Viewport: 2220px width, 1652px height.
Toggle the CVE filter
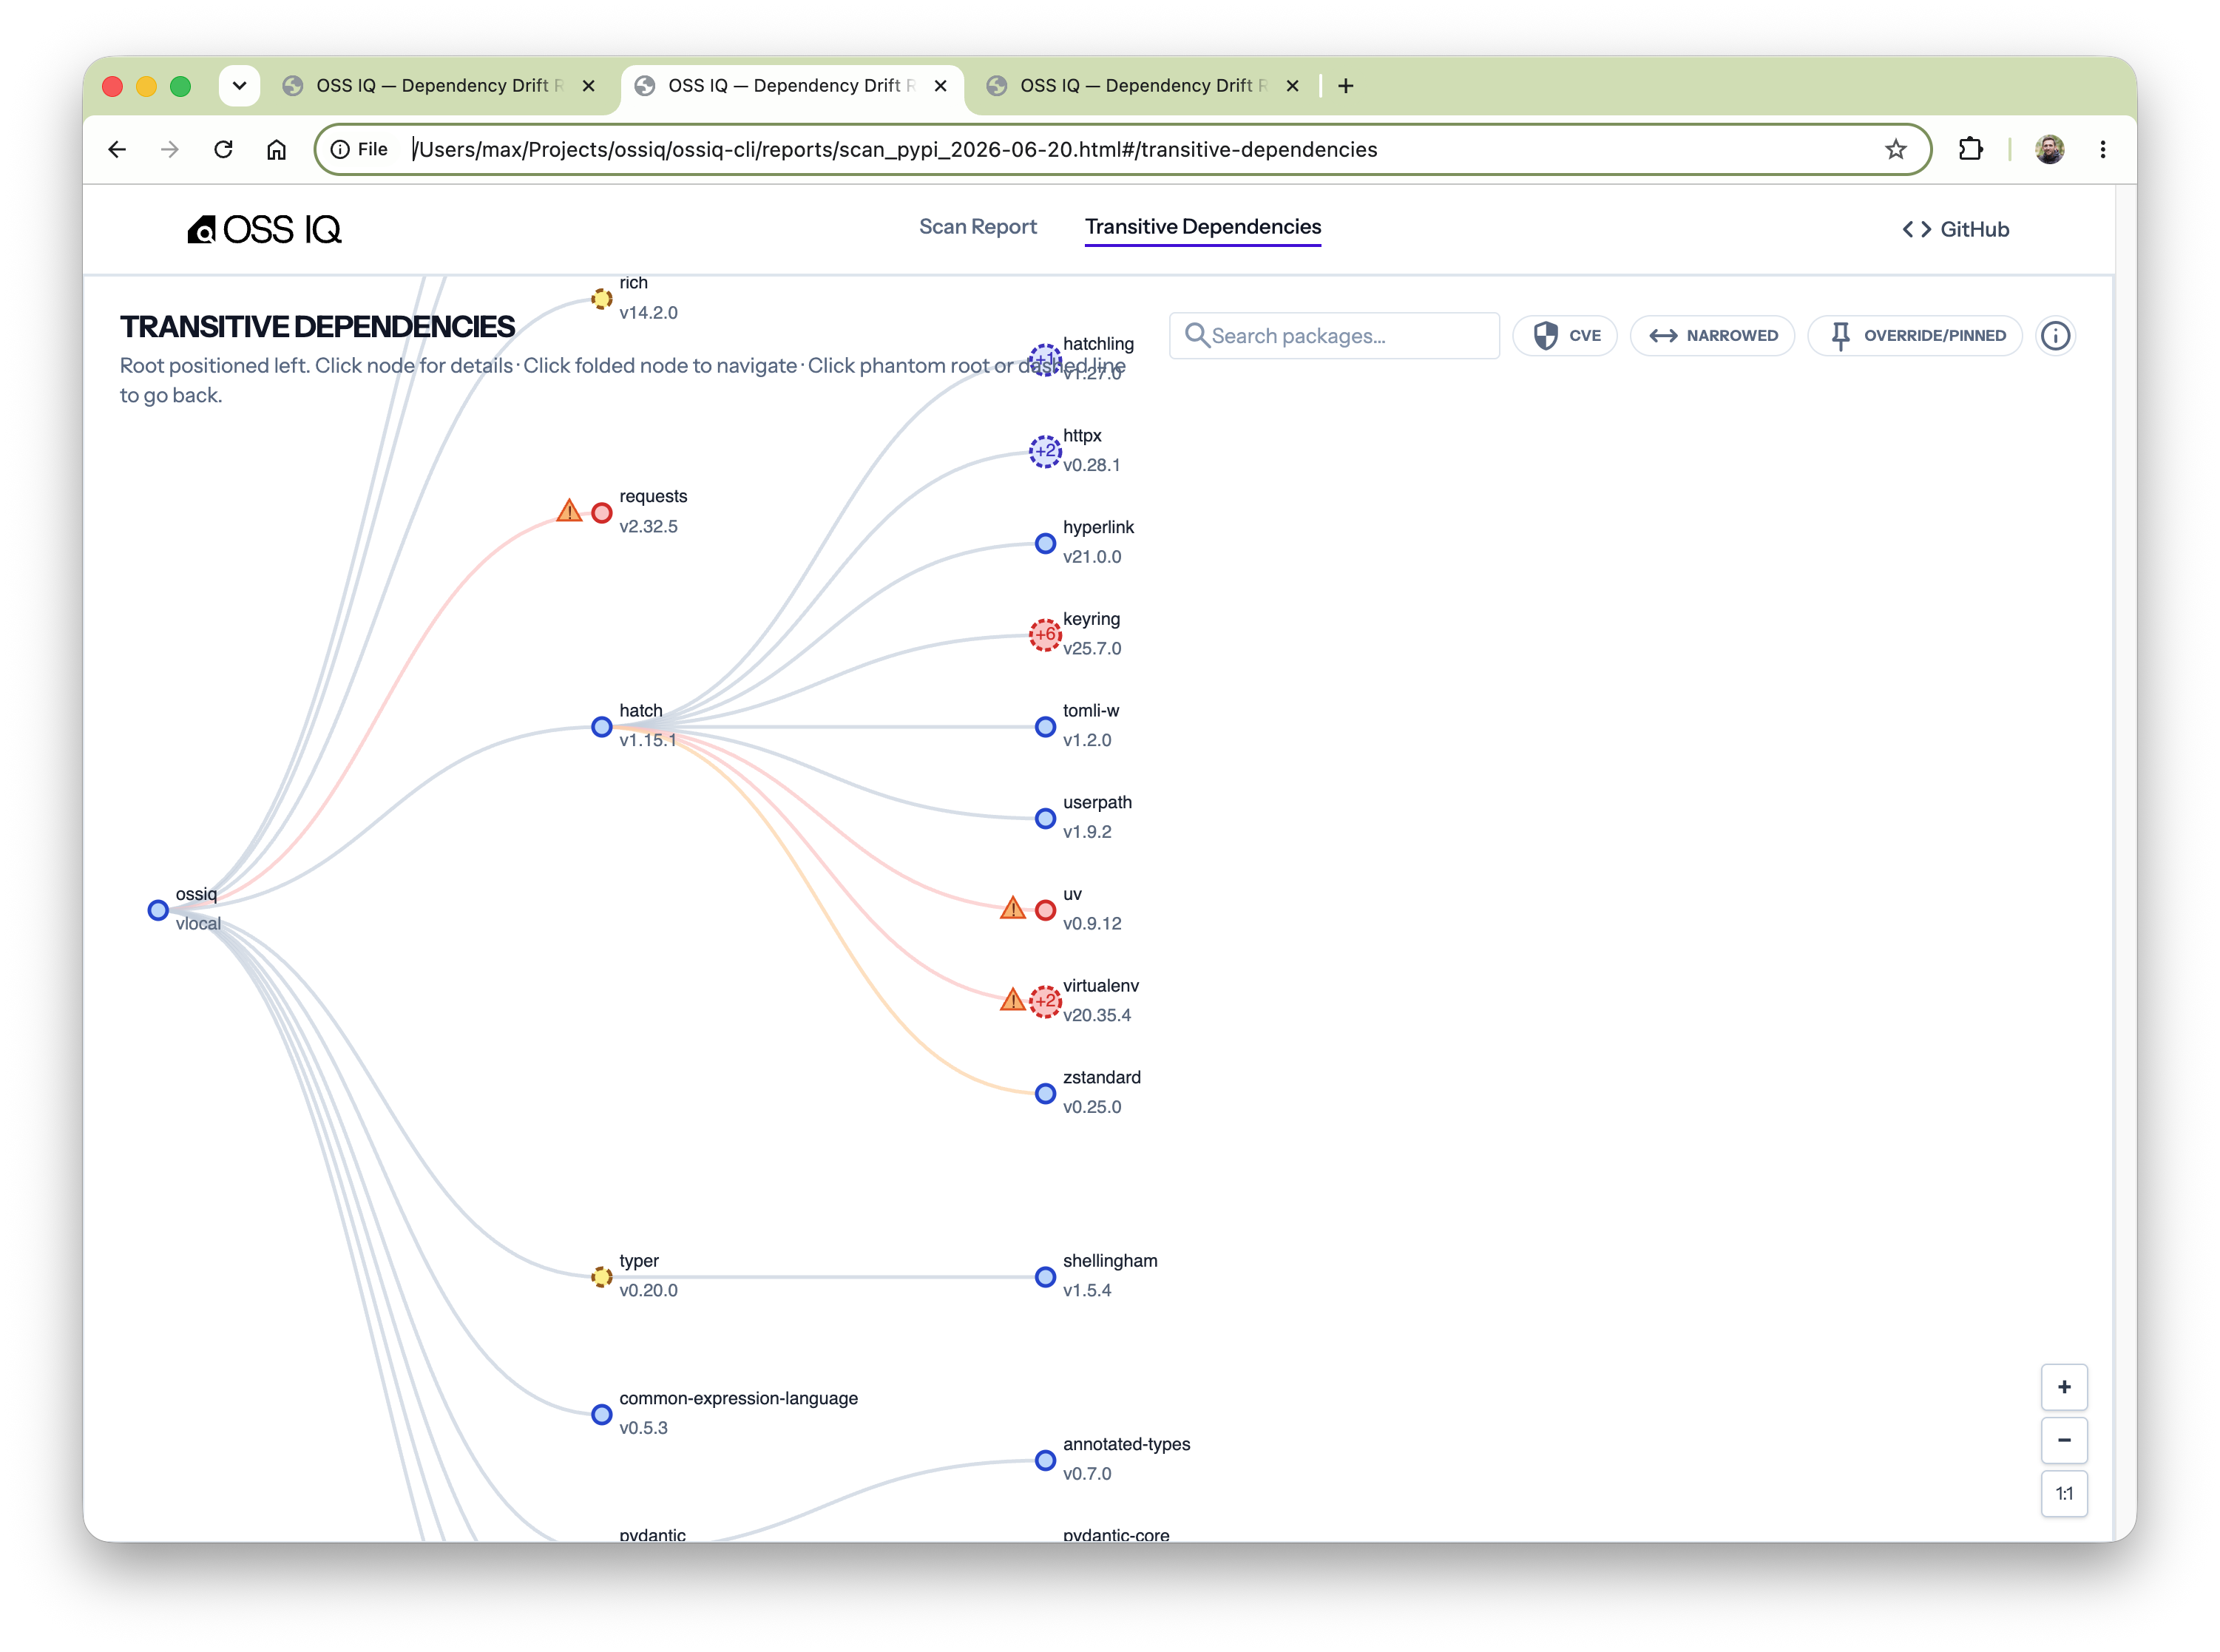(x=1565, y=335)
